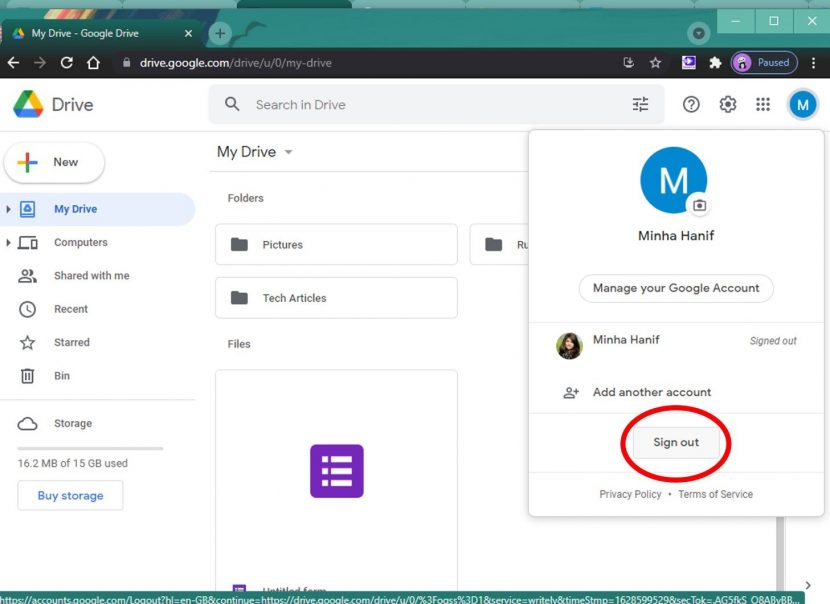The image size is (830, 604).
Task: Click the large M profile picture
Action: (673, 180)
